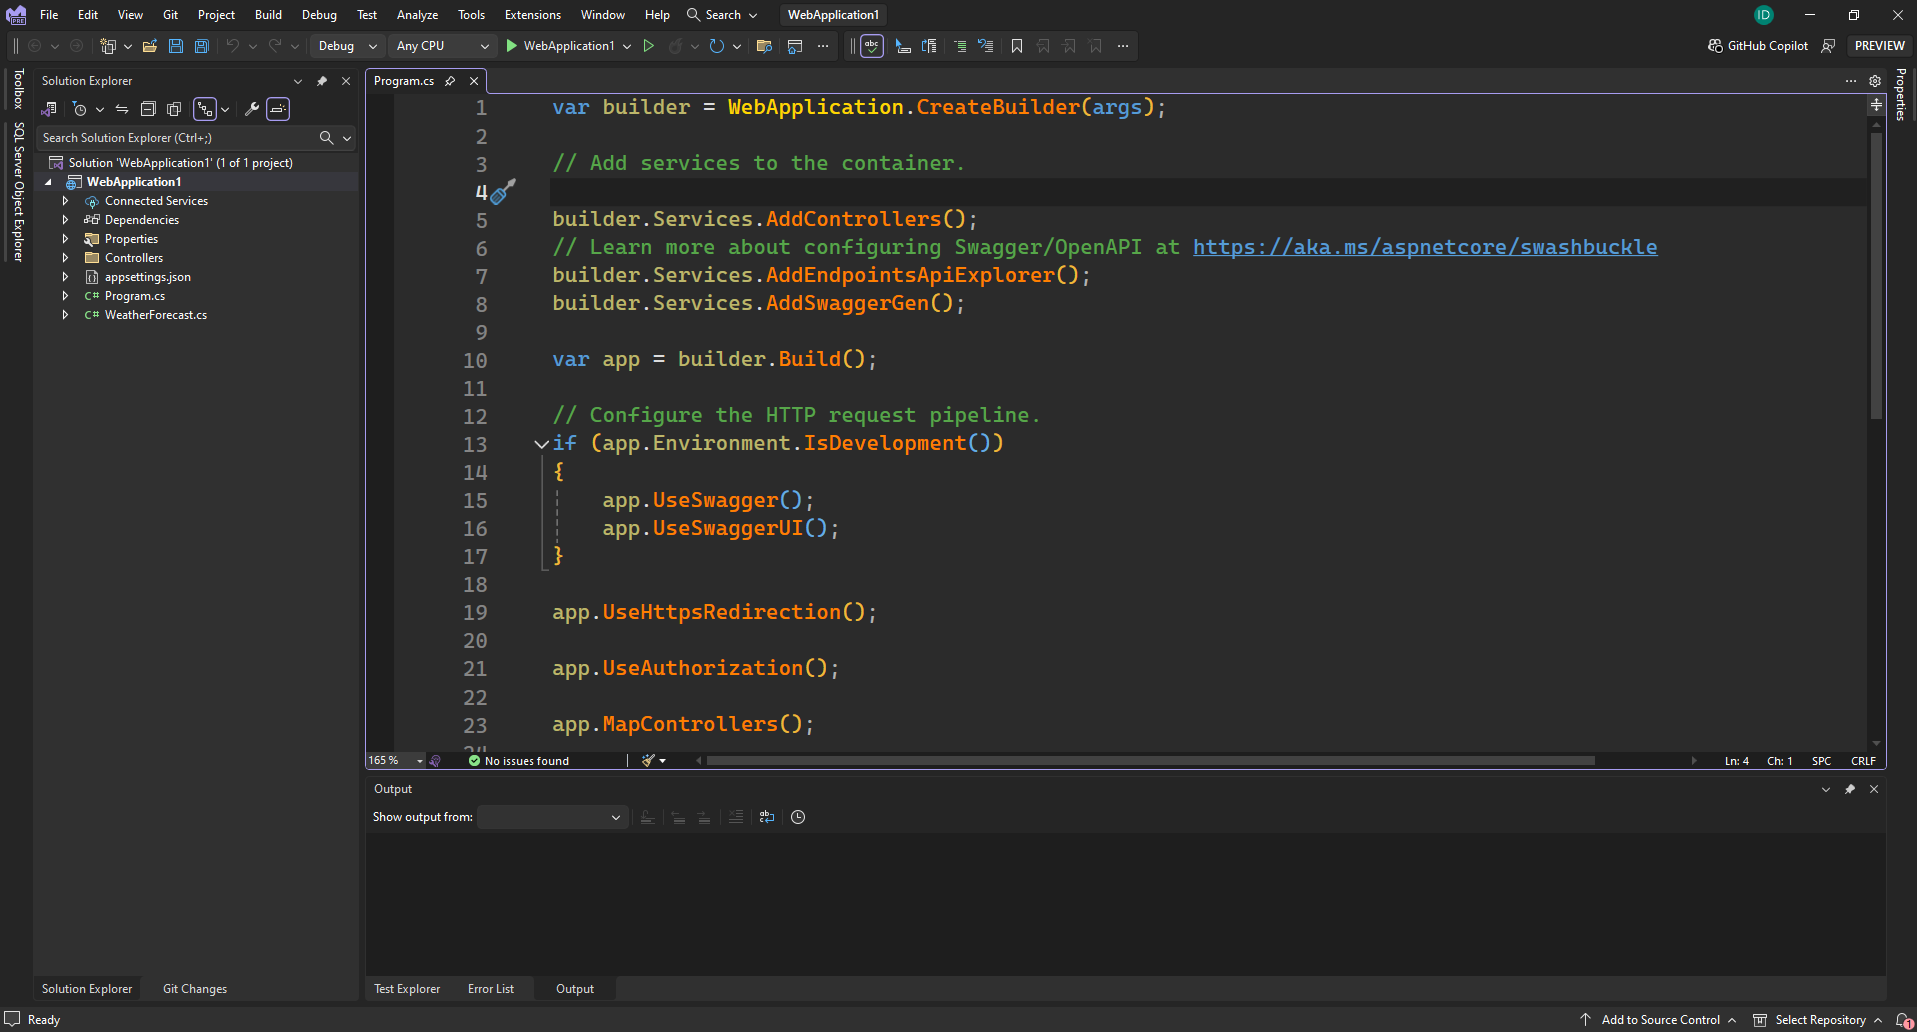Click Collapse All in Solution Explorer
The width and height of the screenshot is (1917, 1032).
(148, 109)
